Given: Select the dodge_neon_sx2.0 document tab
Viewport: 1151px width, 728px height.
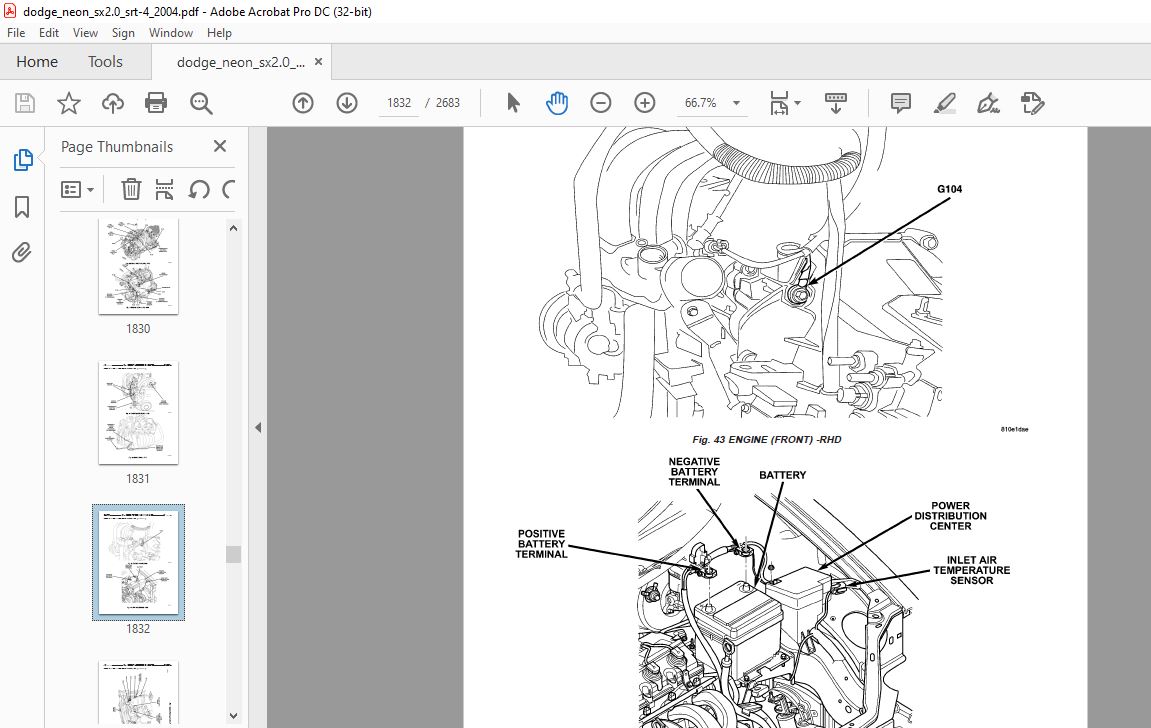Looking at the screenshot, I should click(241, 62).
